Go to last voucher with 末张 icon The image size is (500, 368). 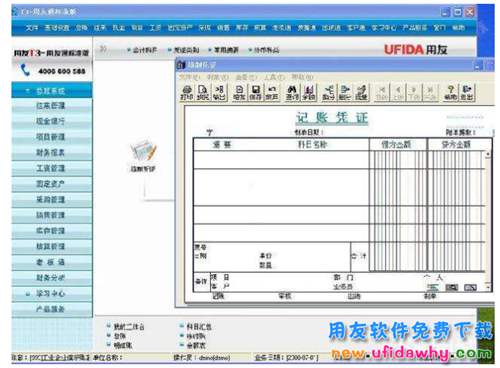tap(431, 92)
